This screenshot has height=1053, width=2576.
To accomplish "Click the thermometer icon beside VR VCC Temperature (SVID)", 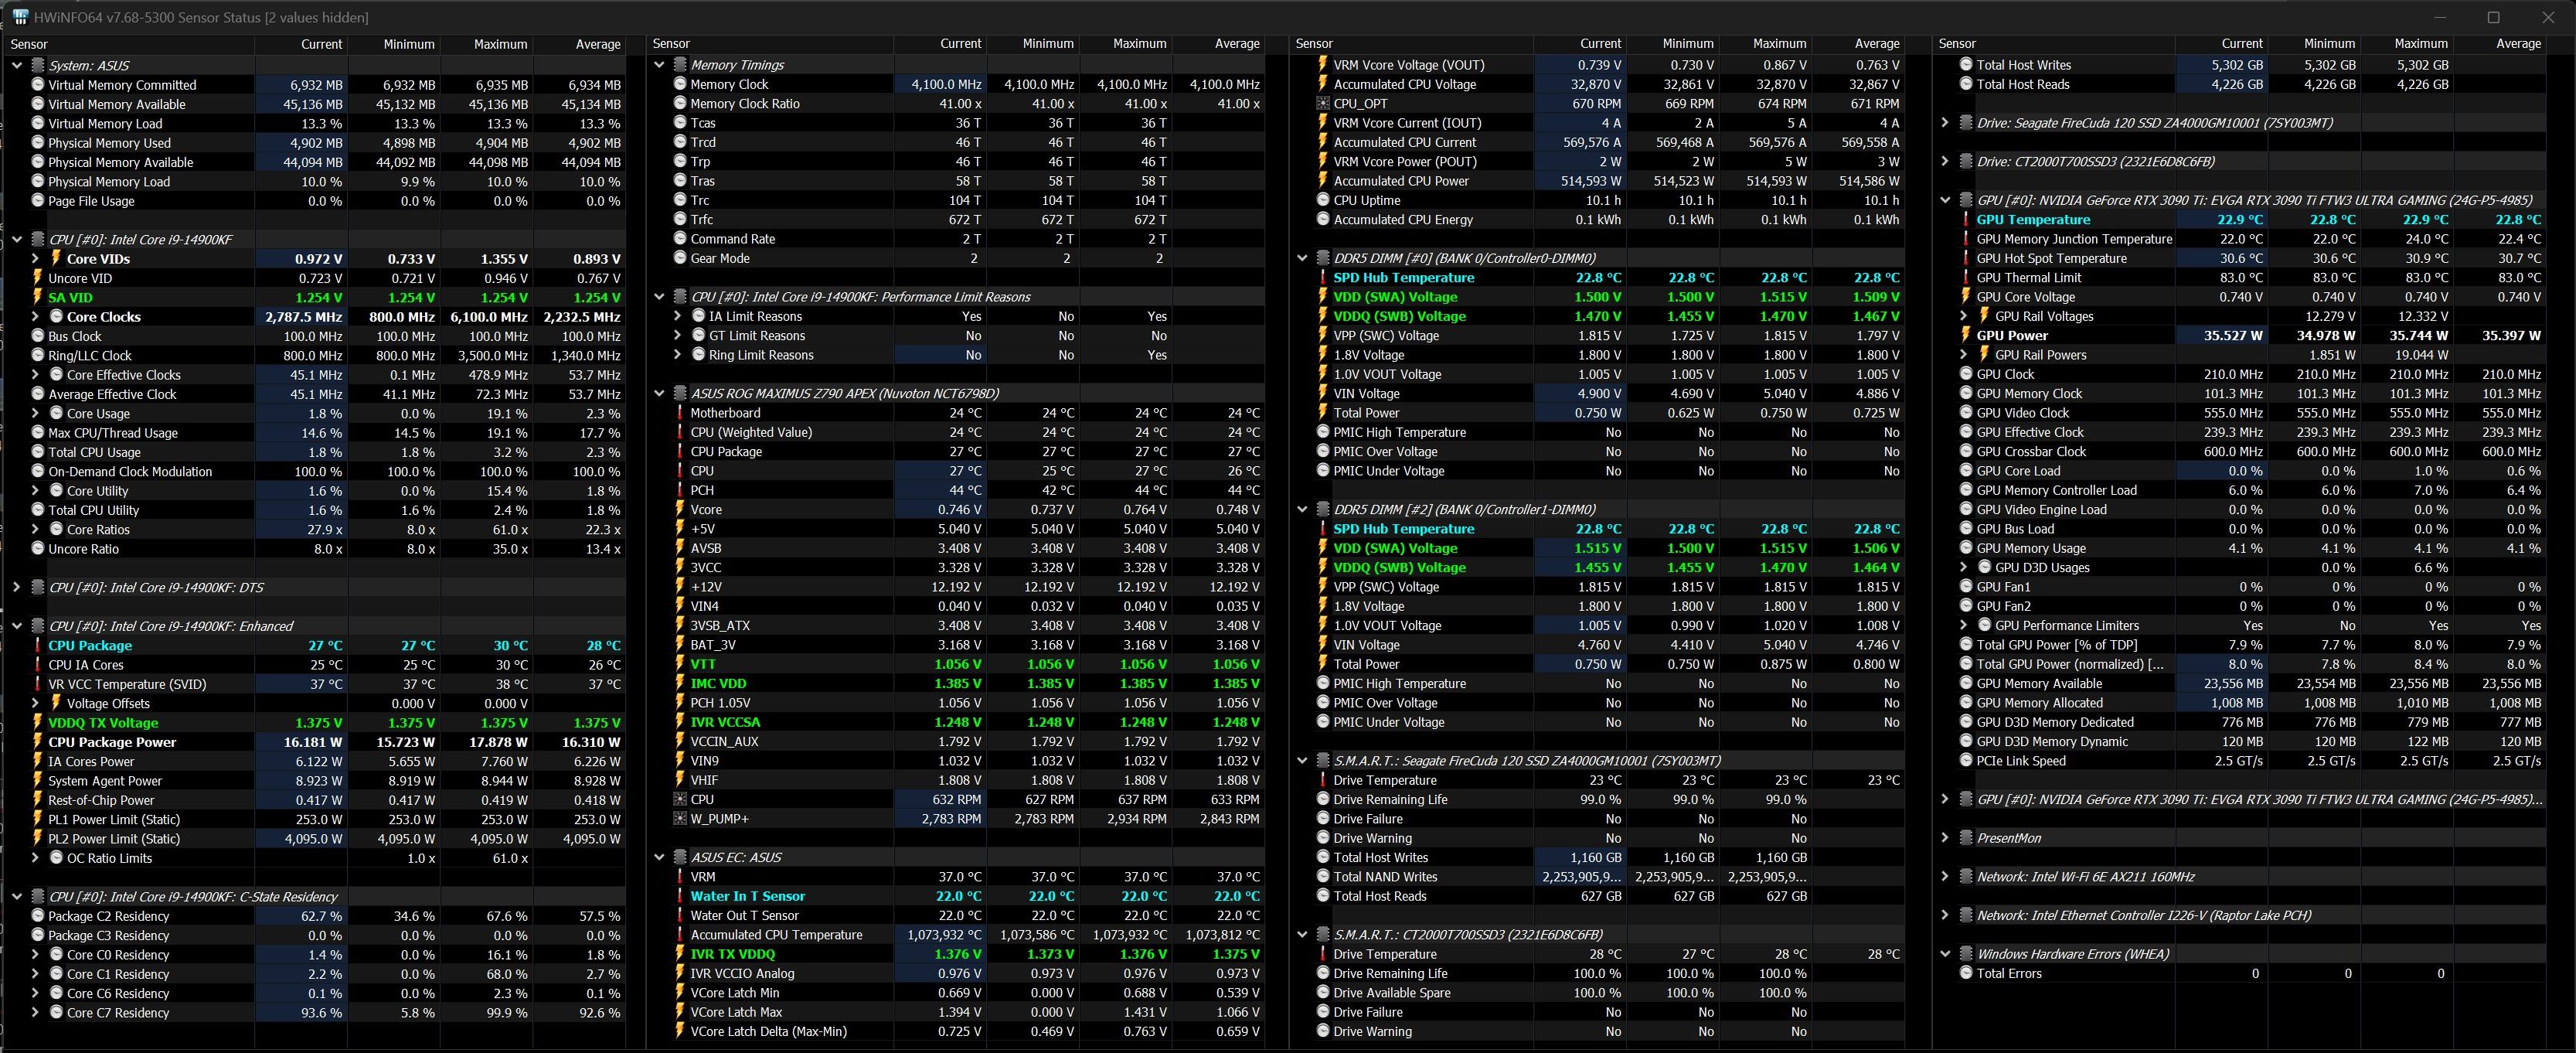I will point(38,684).
